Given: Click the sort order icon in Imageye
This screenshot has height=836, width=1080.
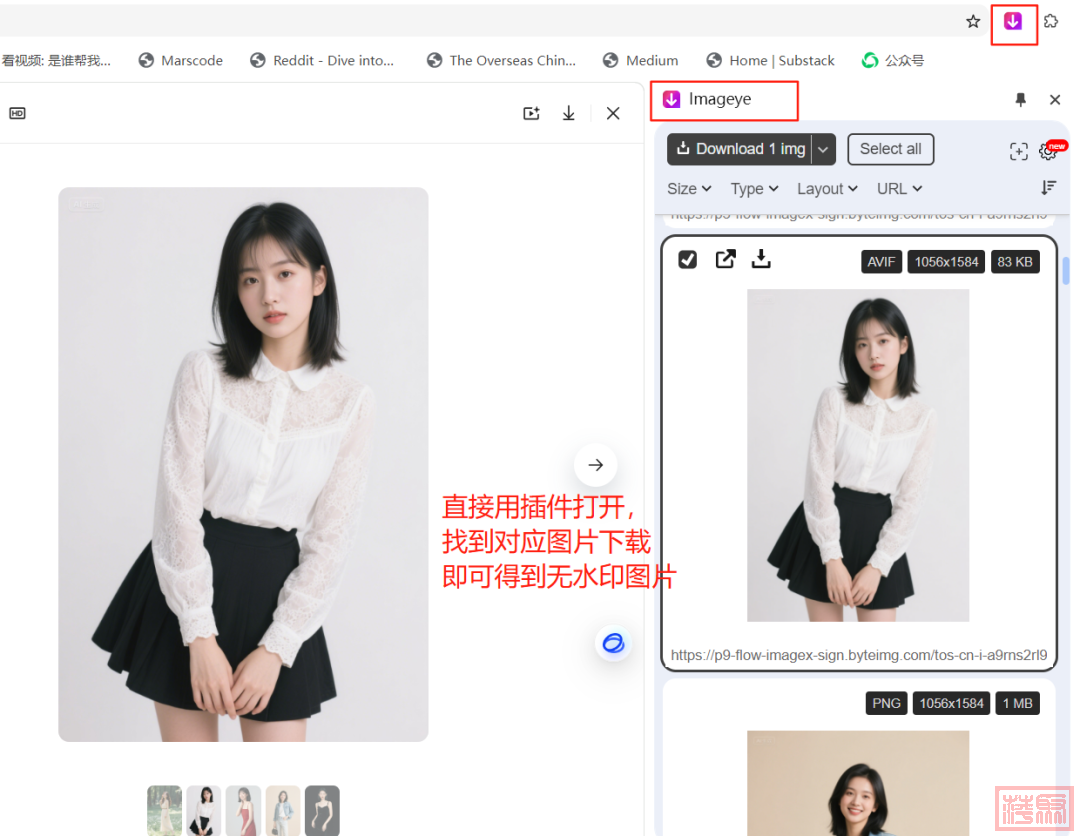Looking at the screenshot, I should [x=1048, y=188].
